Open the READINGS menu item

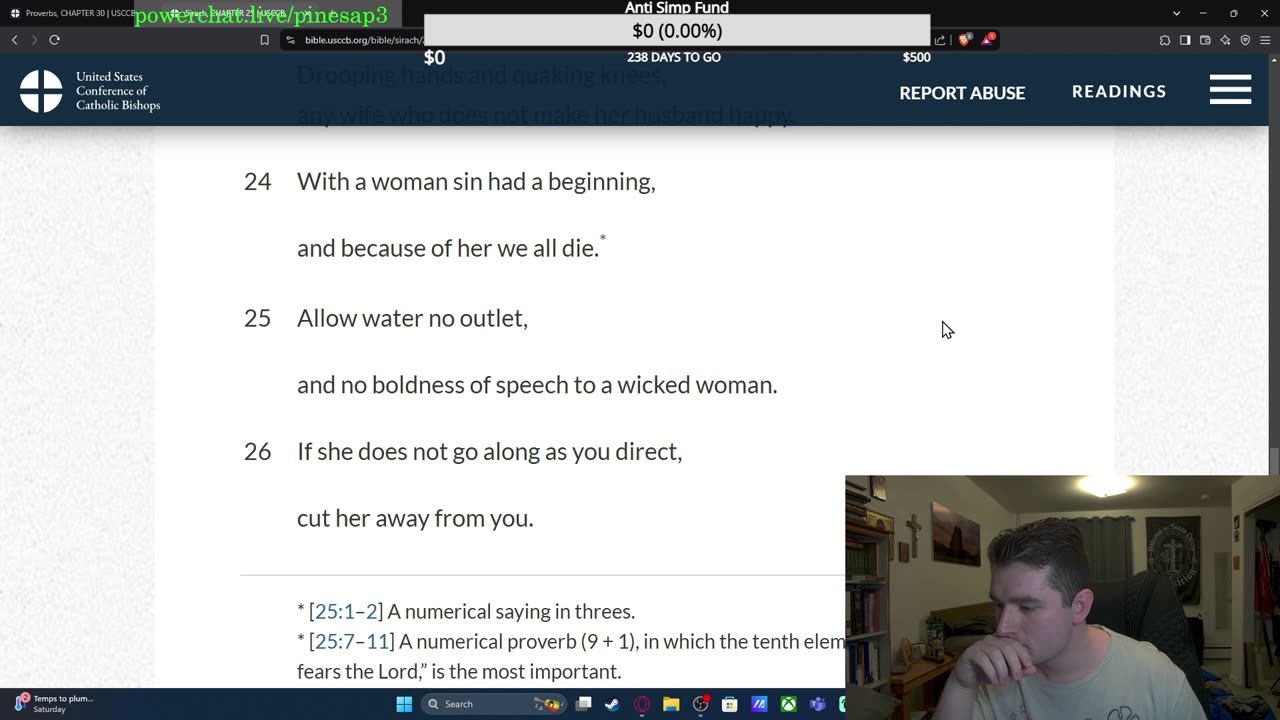tap(1119, 91)
